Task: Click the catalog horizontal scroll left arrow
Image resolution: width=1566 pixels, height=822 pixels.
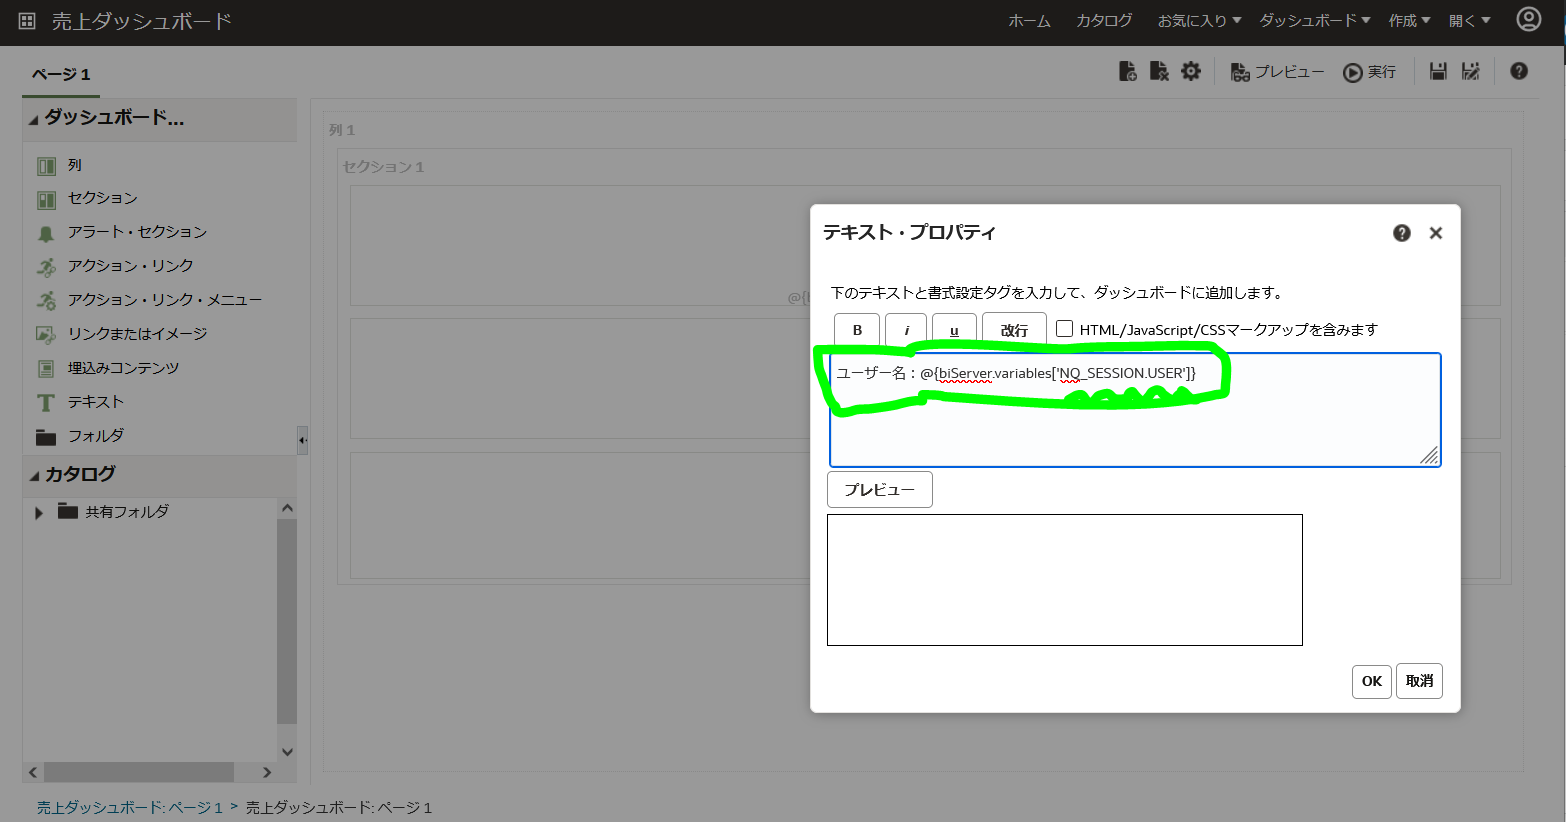Action: (33, 772)
